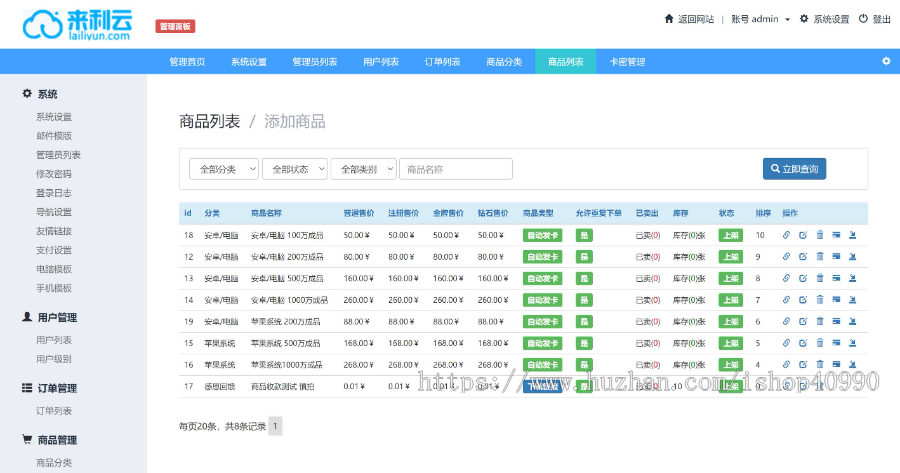Toggle 允许重复下单 badge for product id 12
Image resolution: width=900 pixels, height=473 pixels.
coord(585,257)
